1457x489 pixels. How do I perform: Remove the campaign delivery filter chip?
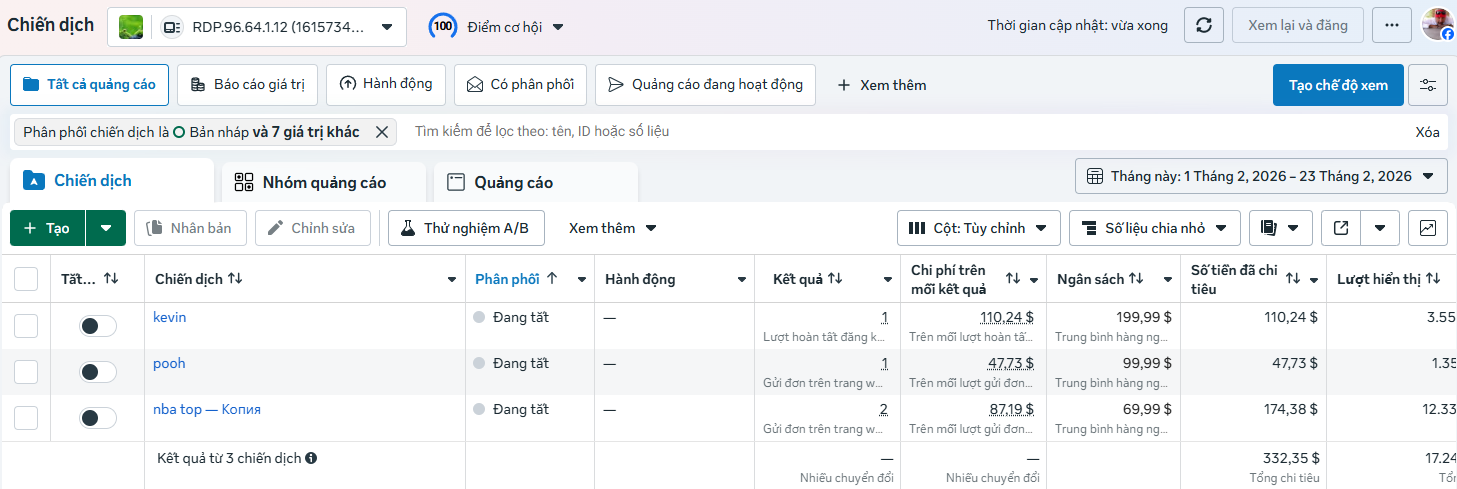coord(381,132)
